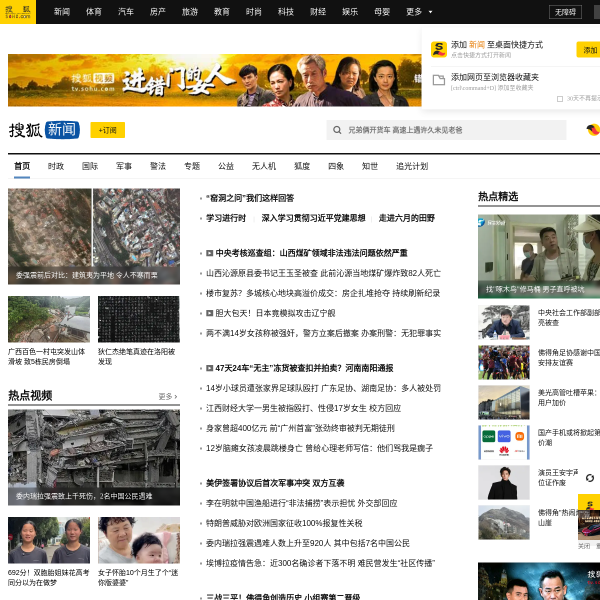Open "窑洞之问"我们这样回答 headline
Image resolution: width=600 pixels, height=600 pixels.
click(x=250, y=198)
